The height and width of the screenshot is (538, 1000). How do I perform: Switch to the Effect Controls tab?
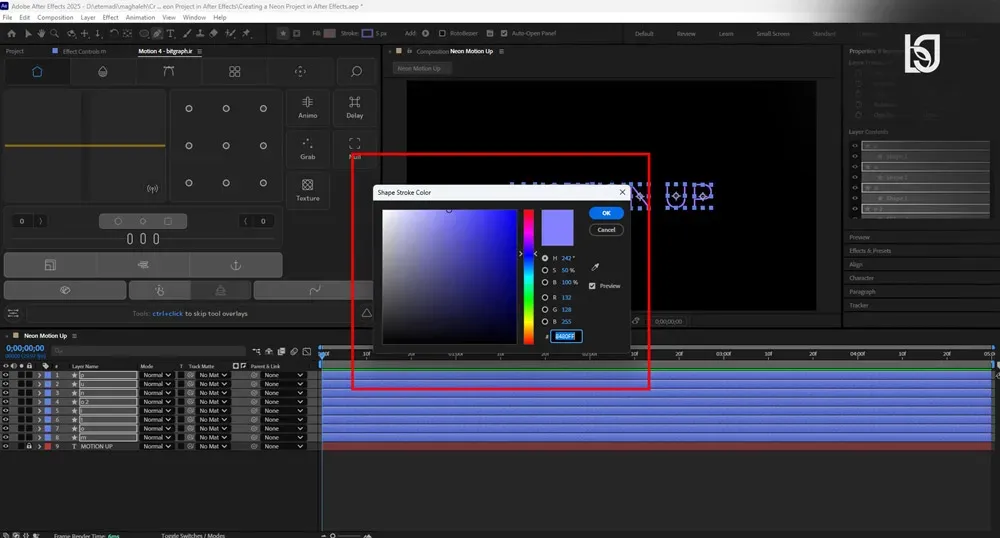84,51
